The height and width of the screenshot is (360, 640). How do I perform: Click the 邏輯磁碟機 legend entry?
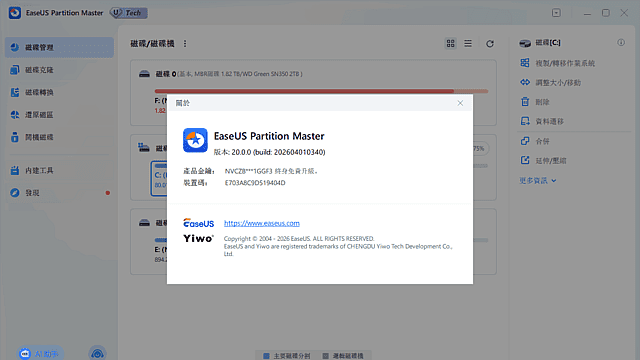343,356
